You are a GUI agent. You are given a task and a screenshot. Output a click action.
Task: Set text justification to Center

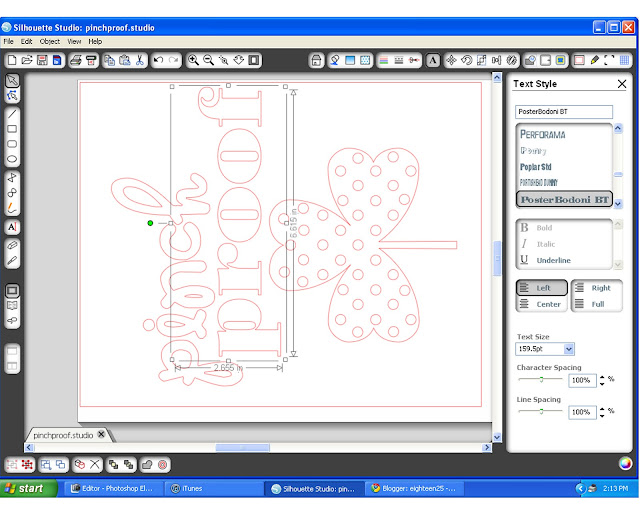click(x=542, y=304)
